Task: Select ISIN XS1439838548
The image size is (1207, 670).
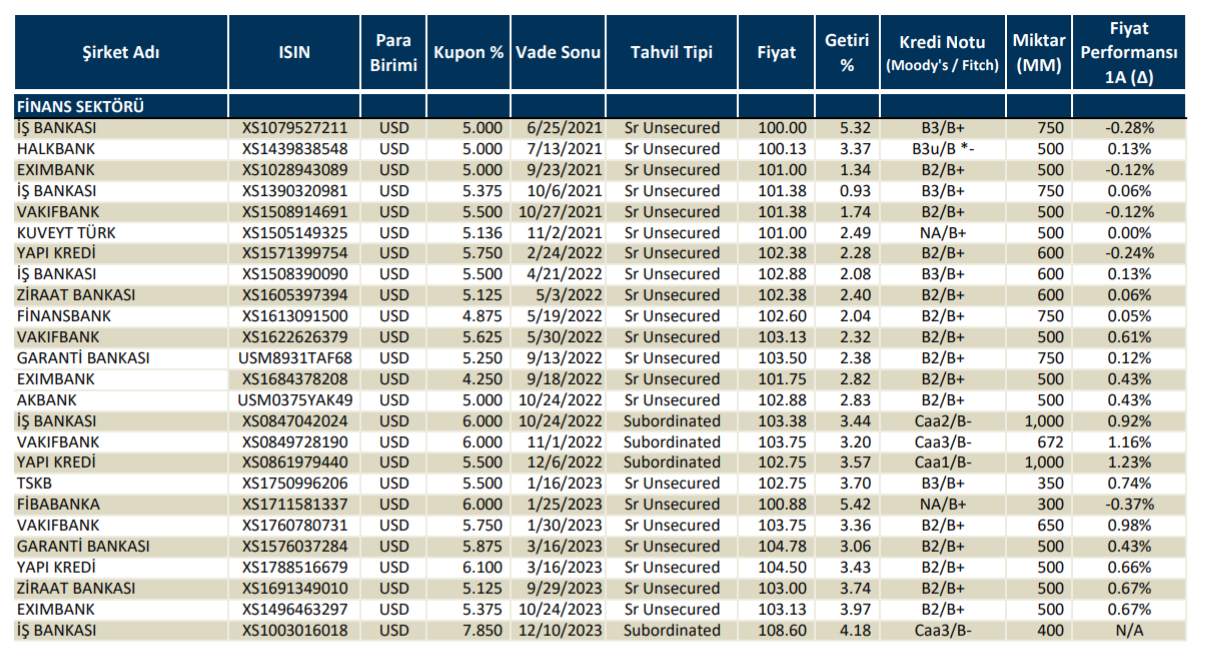Action: point(294,149)
